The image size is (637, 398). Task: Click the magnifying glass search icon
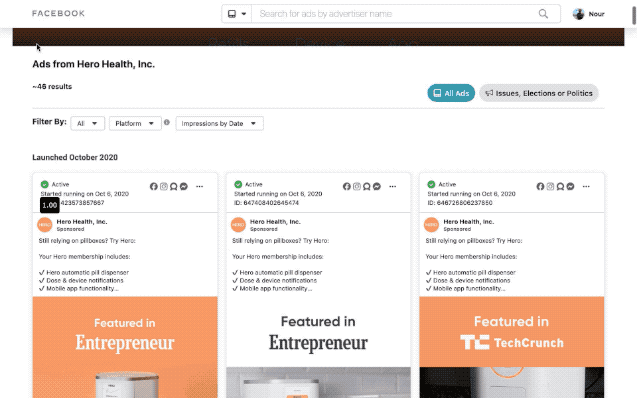point(543,14)
